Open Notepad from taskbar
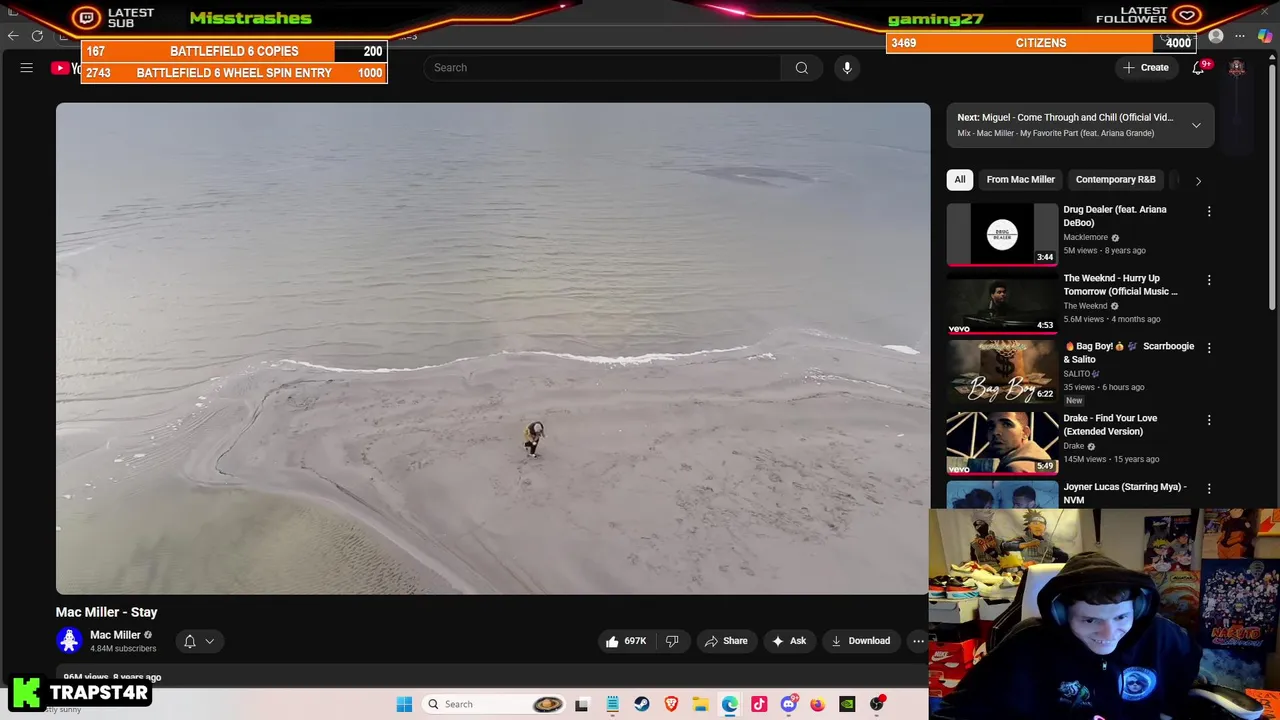The height and width of the screenshot is (720, 1280). 612,704
